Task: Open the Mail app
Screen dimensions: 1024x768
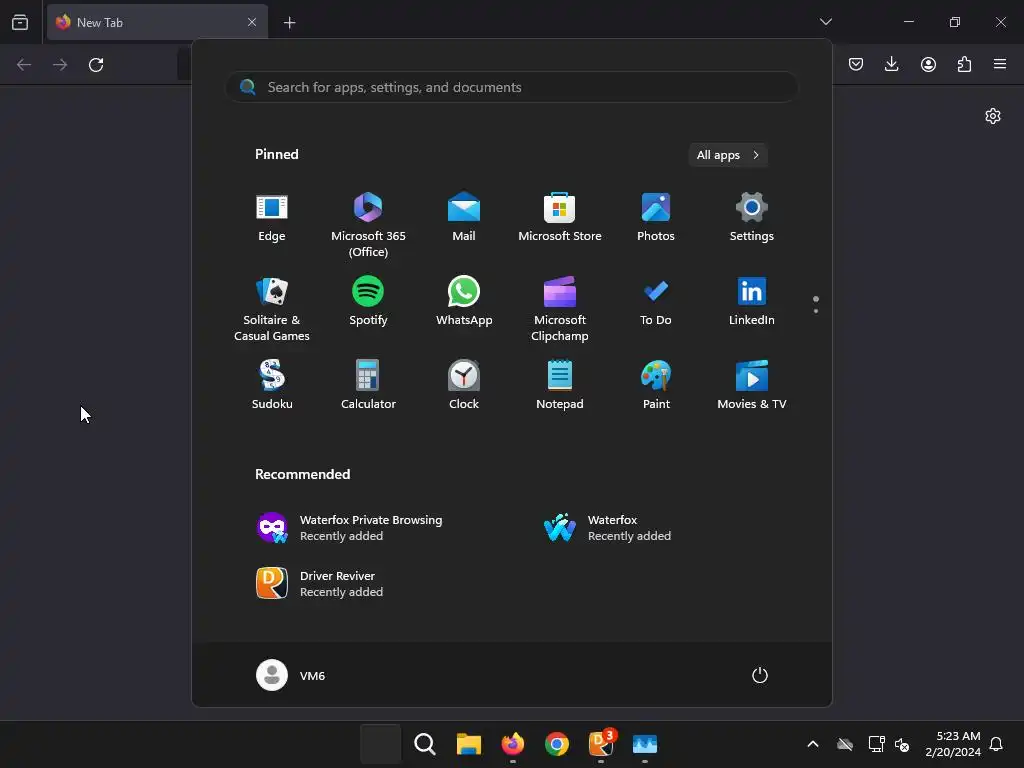Action: pyautogui.click(x=464, y=218)
